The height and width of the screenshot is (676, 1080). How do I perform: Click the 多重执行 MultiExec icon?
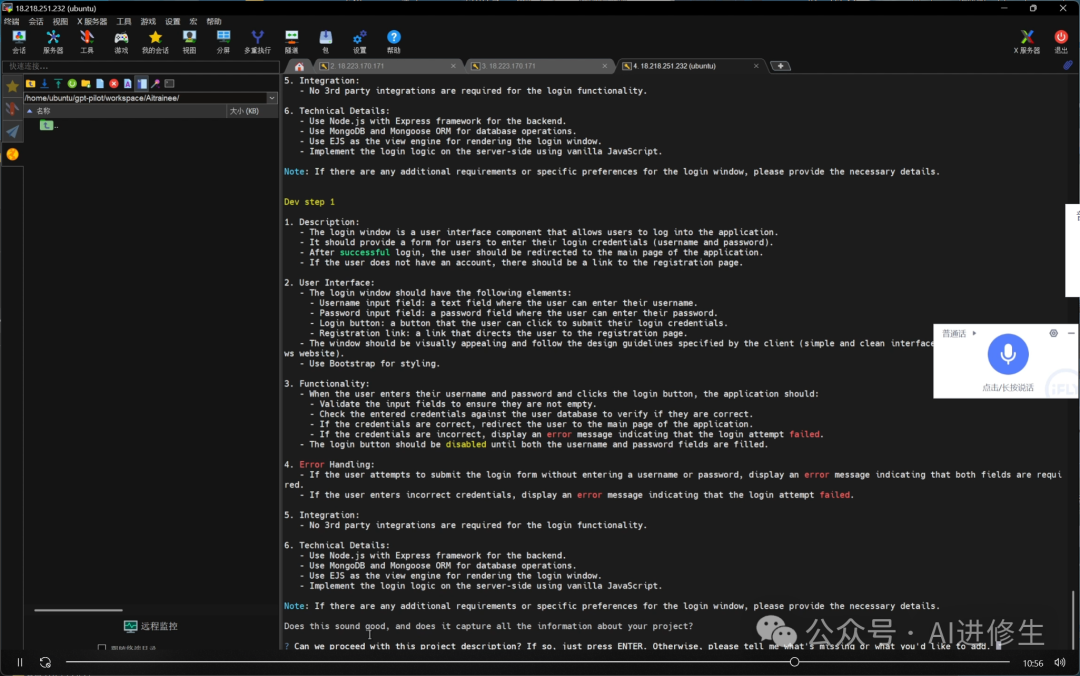[x=258, y=41]
